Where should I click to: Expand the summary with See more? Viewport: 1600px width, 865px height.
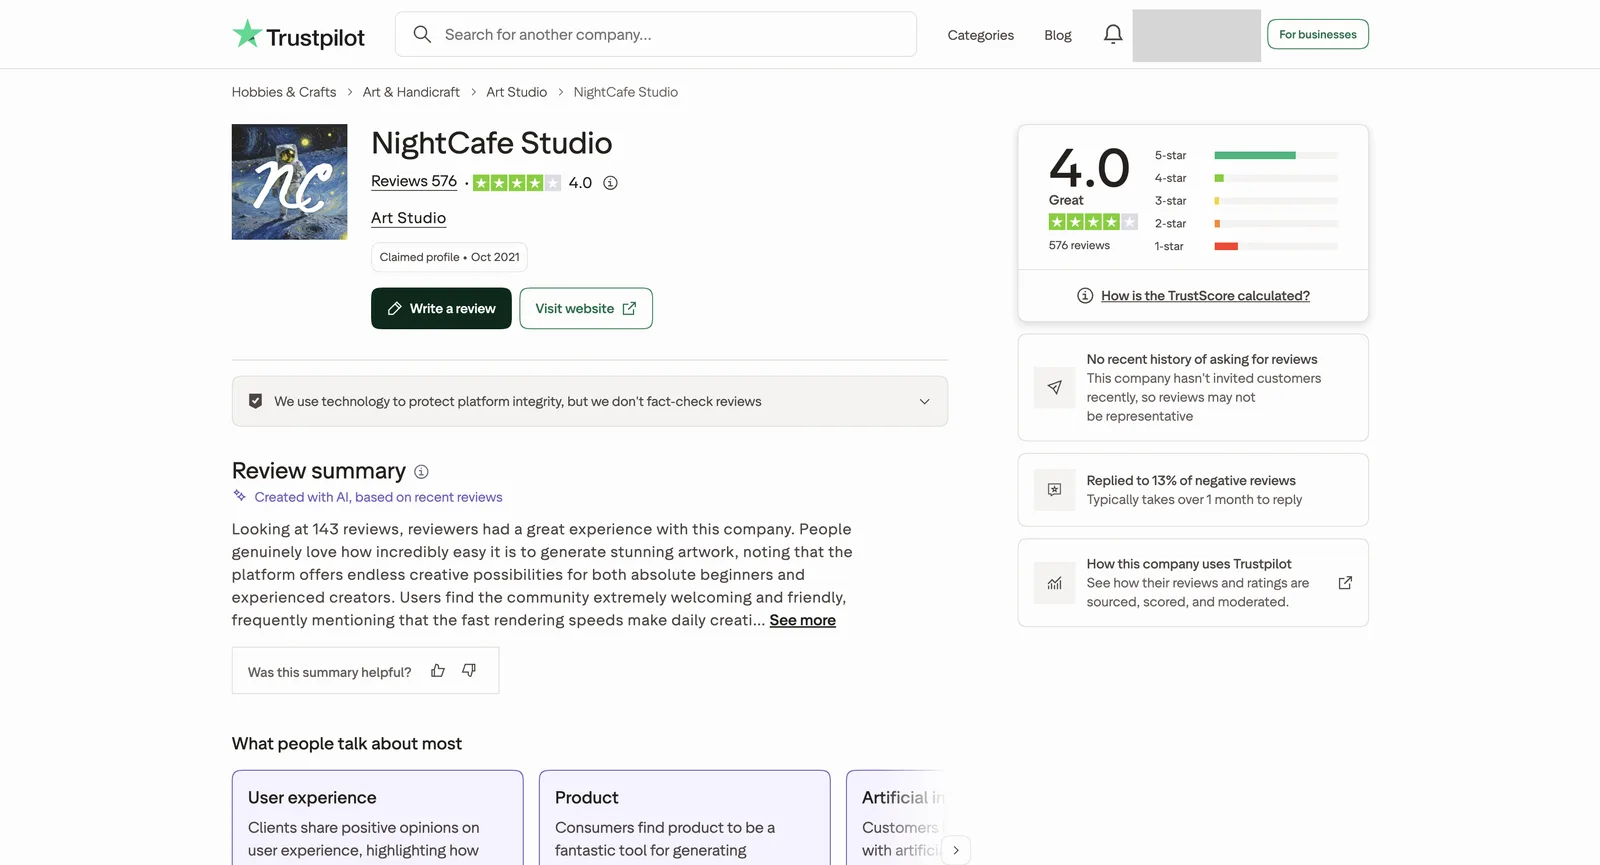click(x=802, y=620)
